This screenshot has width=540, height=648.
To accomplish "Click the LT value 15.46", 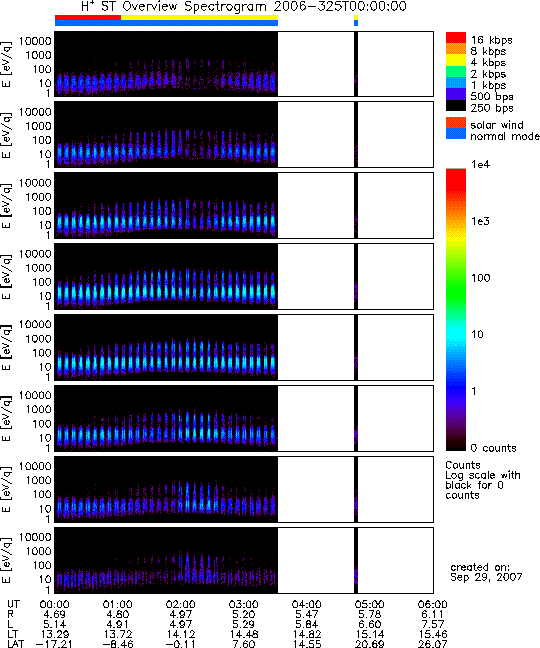I will tap(433, 634).
